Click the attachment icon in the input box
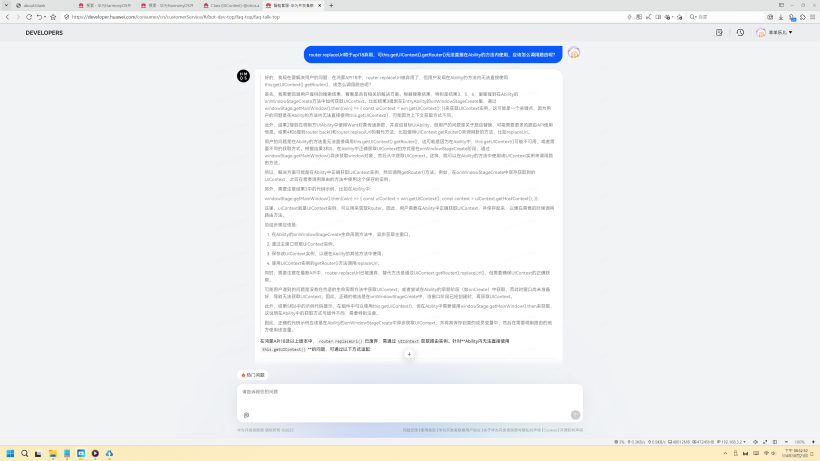This screenshot has width=820, height=461. tap(246, 414)
